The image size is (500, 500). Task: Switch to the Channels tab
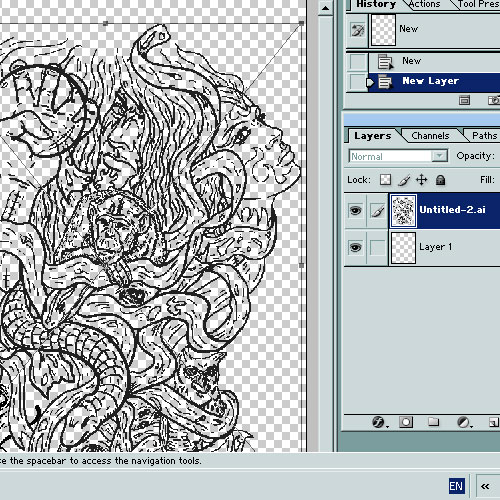(x=430, y=136)
